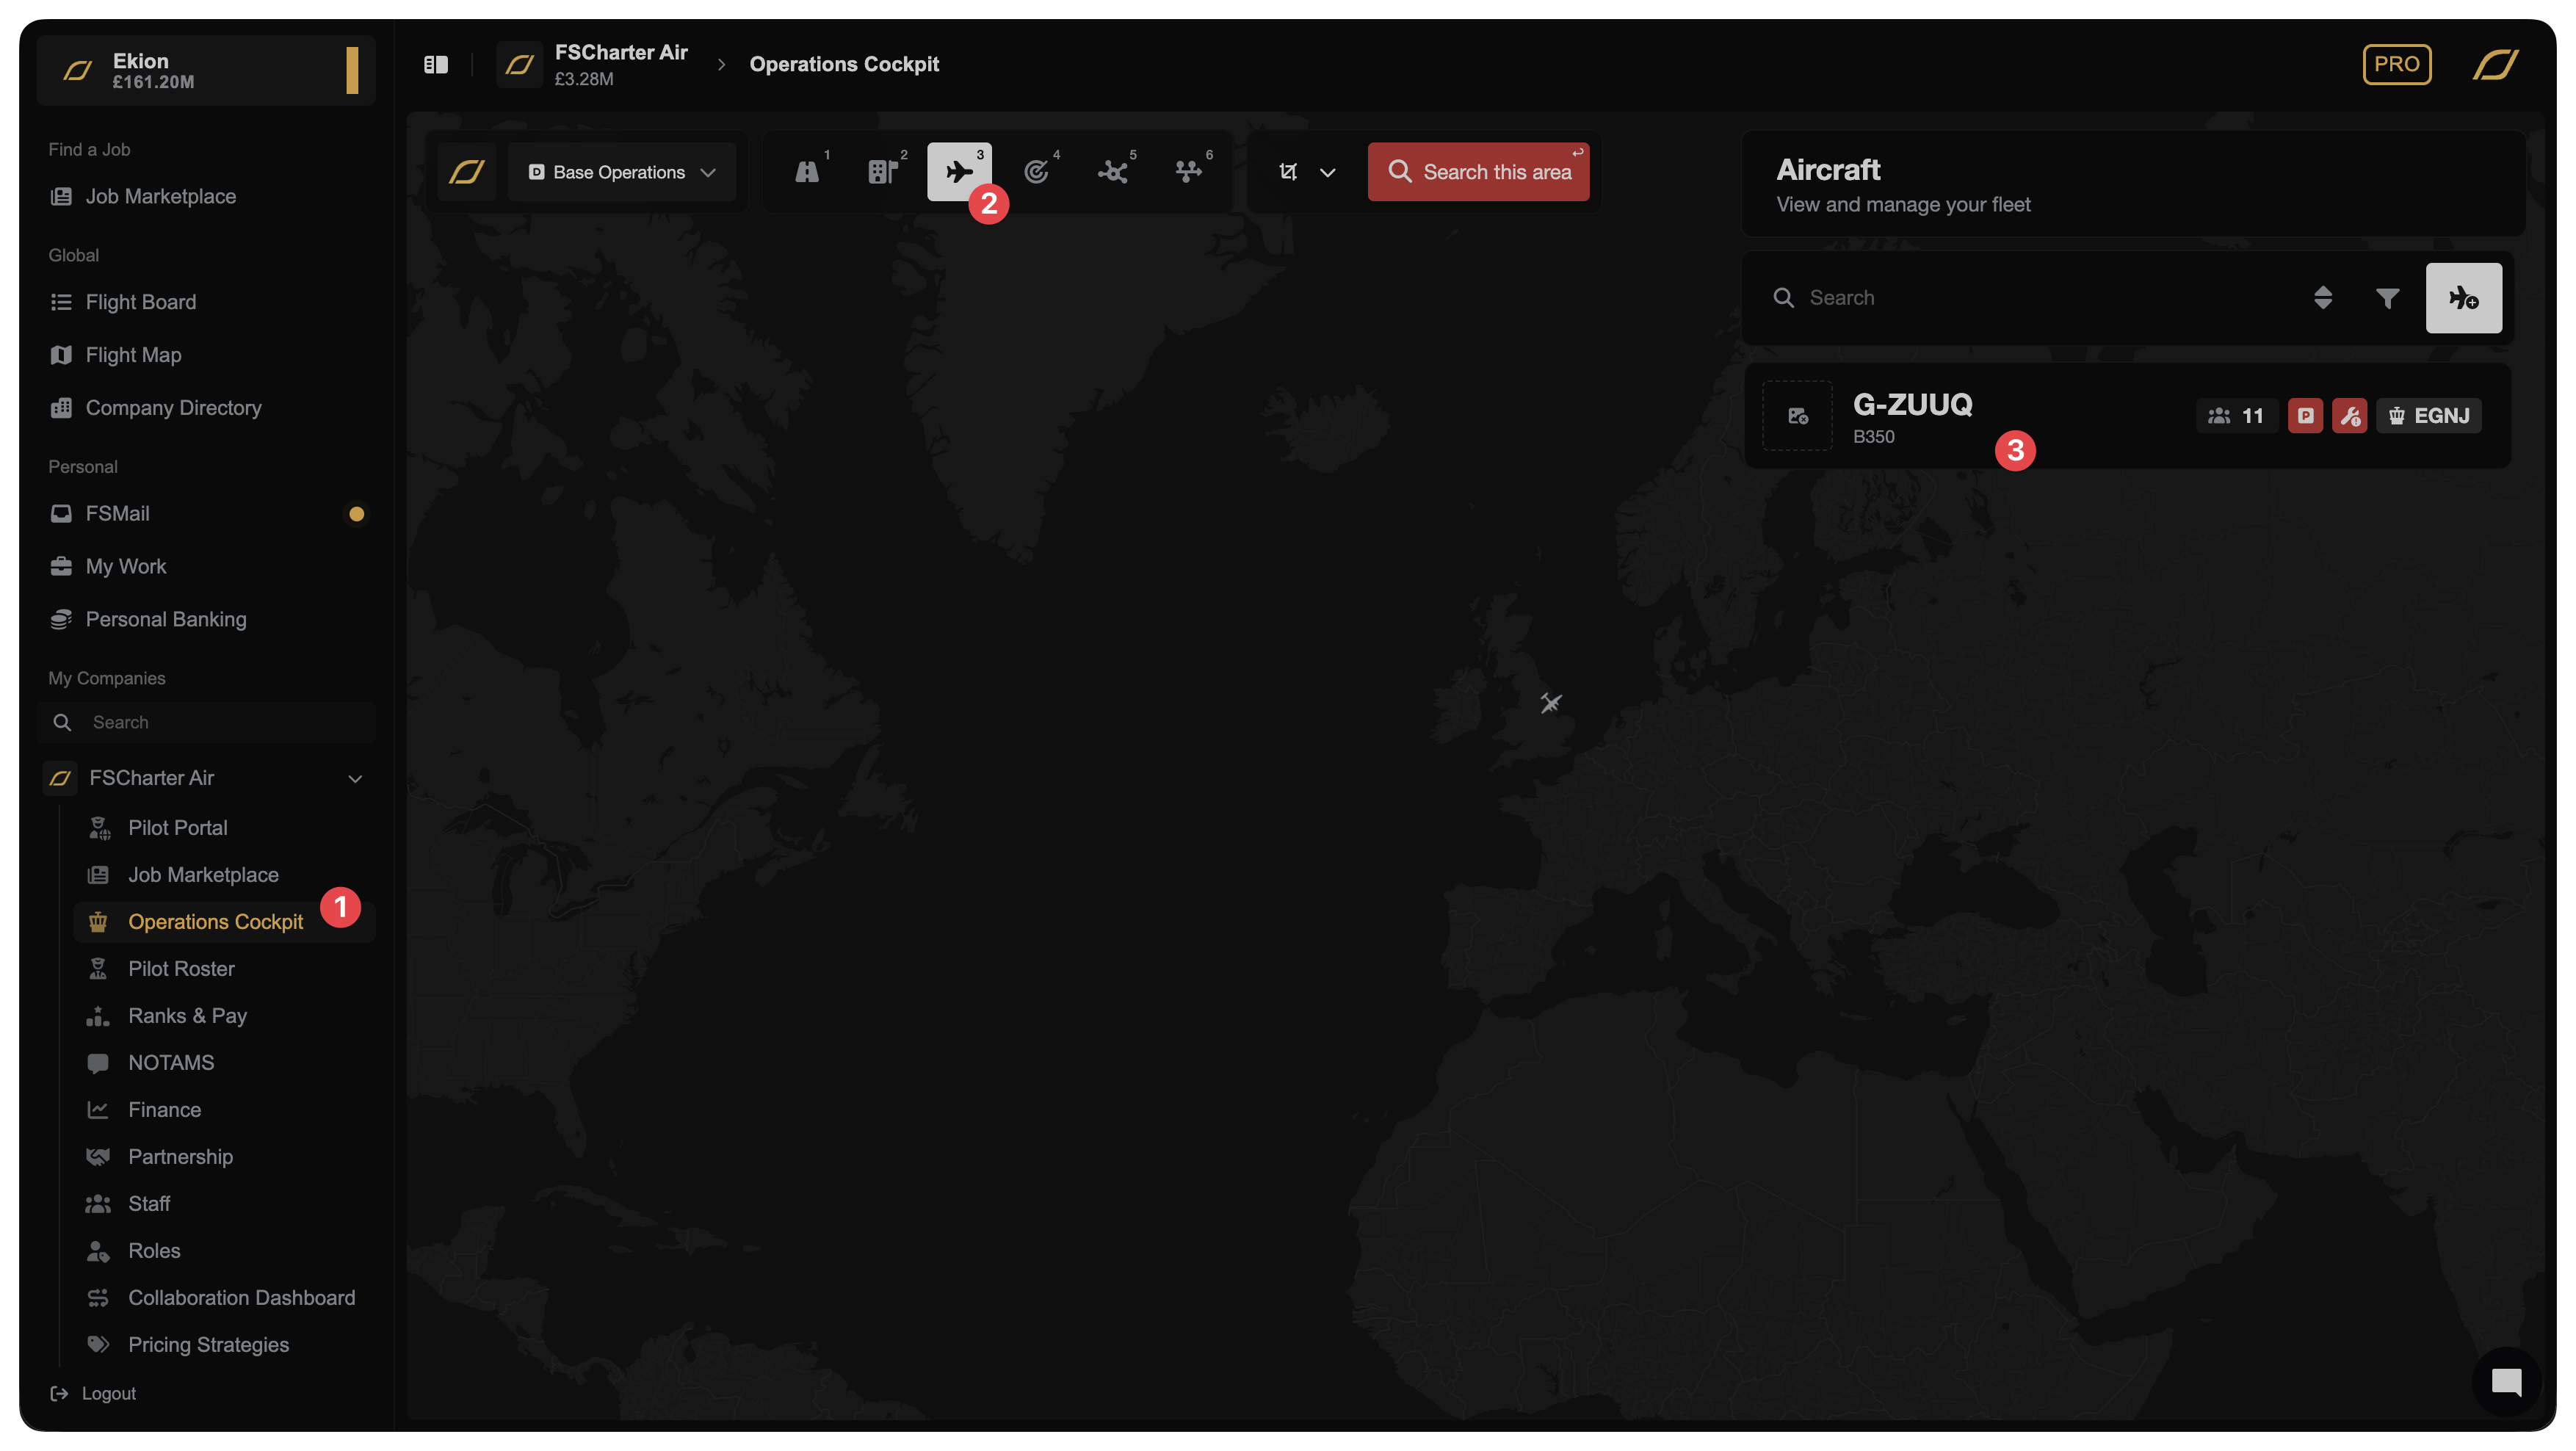The width and height of the screenshot is (2576, 1451).
Task: Click the red maintenance wrench badge
Action: pos(2349,416)
